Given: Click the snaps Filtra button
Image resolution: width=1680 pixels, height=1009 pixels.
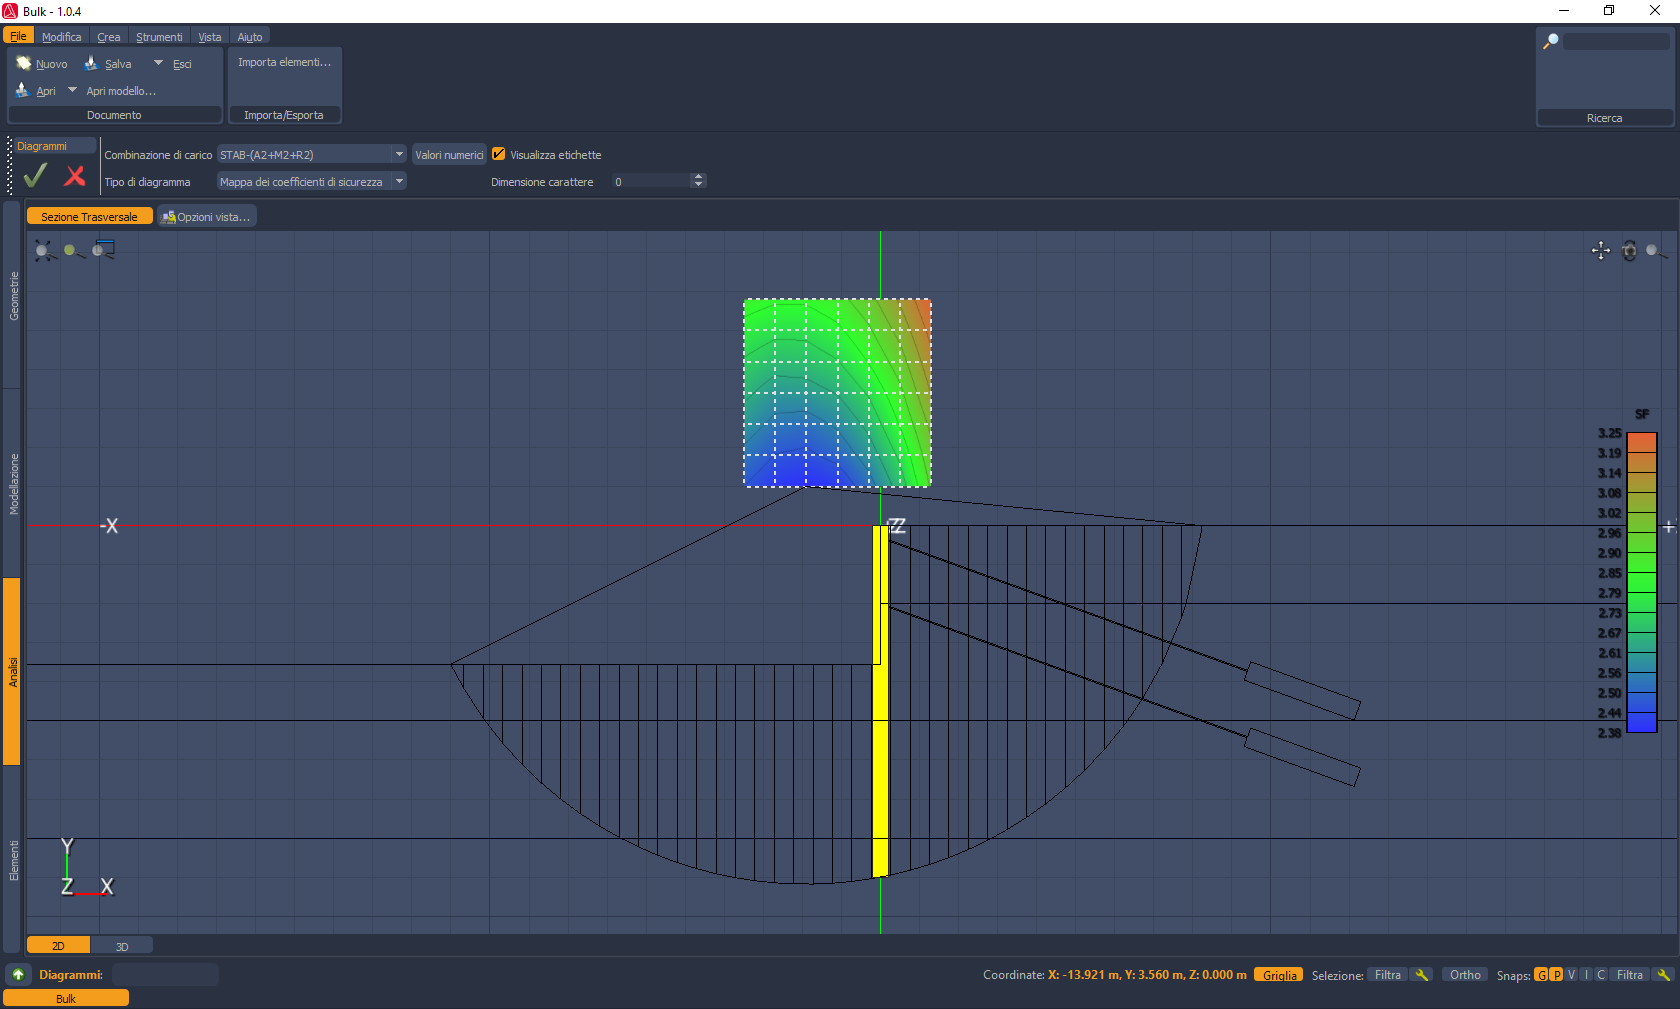Looking at the screenshot, I should point(1630,975).
